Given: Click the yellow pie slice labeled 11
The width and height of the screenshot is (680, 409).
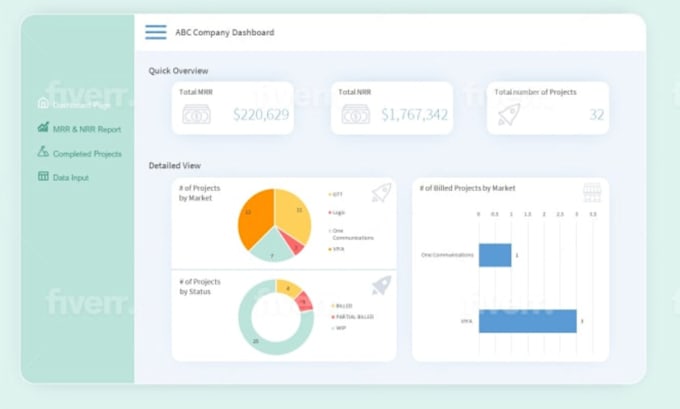Looking at the screenshot, I should click(x=294, y=213).
